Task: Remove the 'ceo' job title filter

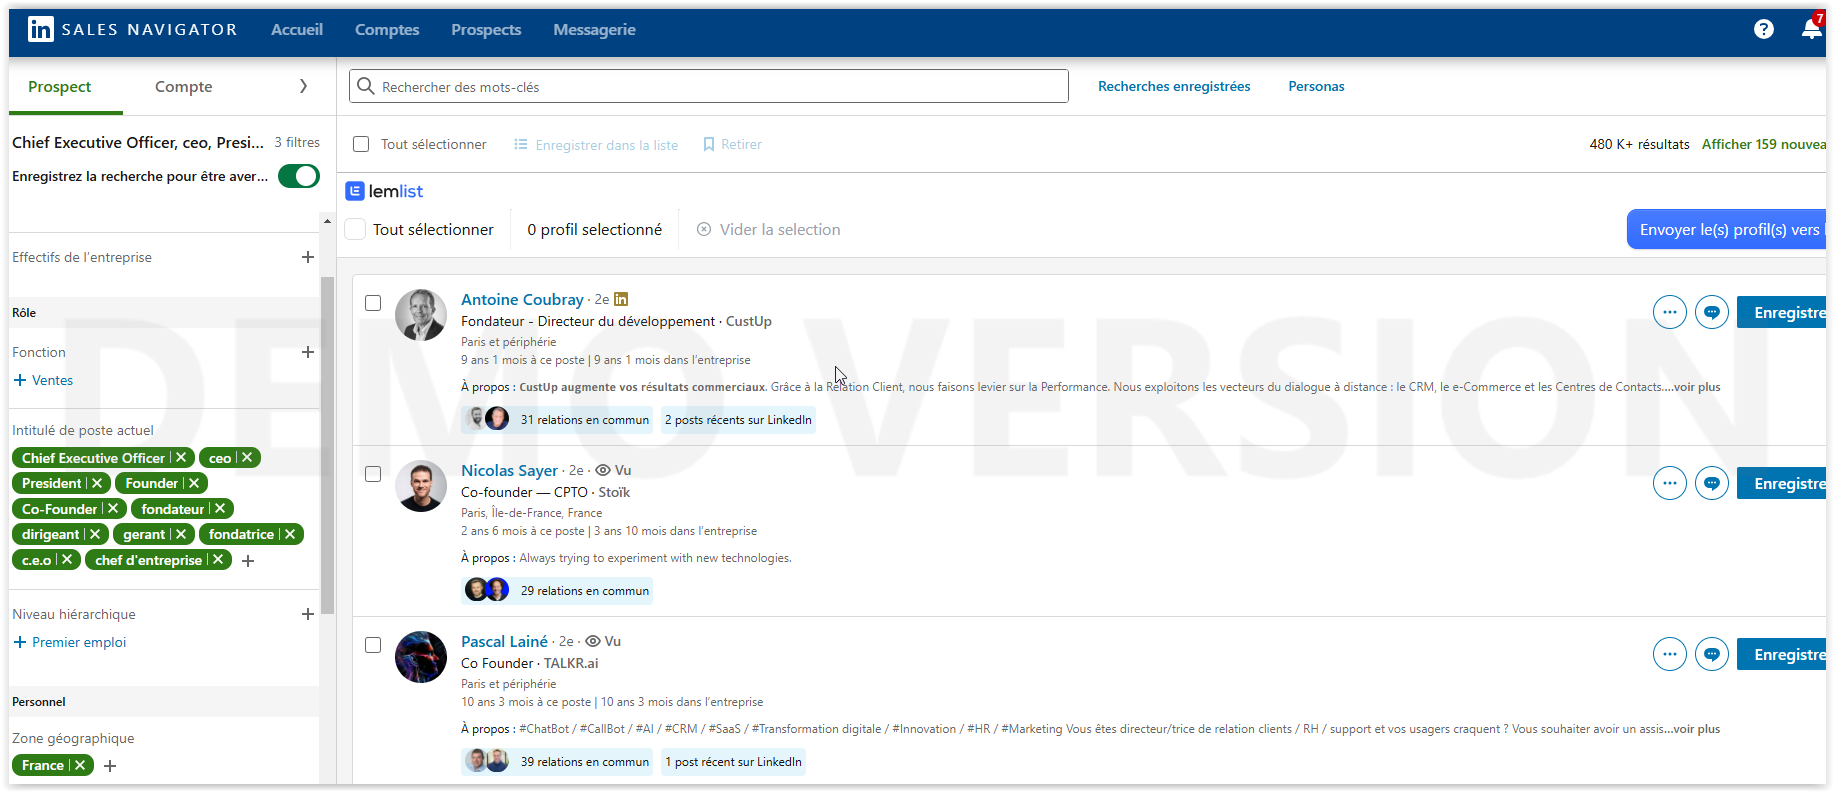Action: point(247,458)
